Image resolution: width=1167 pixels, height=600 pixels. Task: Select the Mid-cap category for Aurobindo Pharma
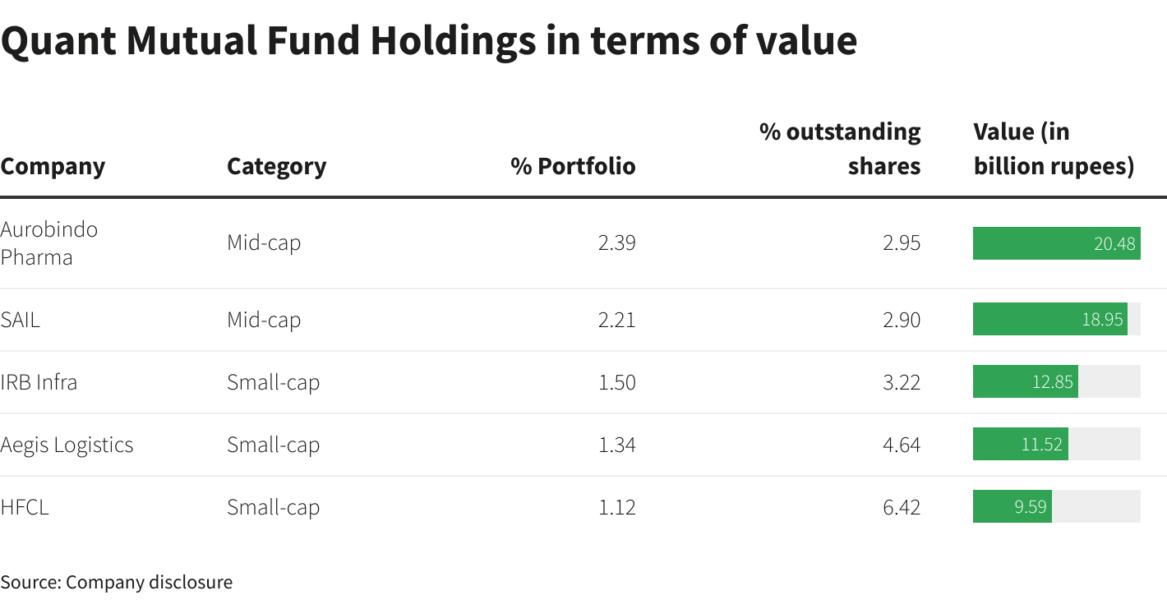click(263, 243)
